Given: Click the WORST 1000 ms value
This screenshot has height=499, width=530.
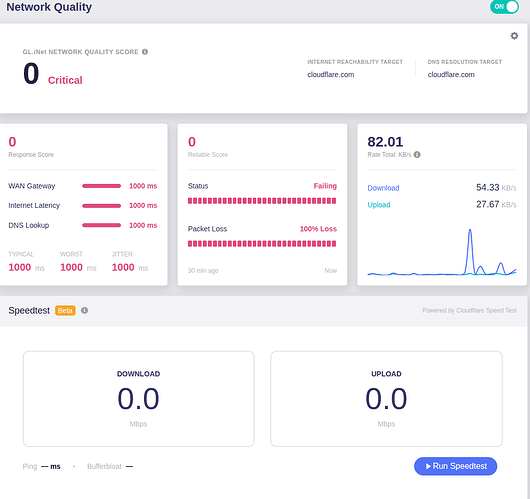Looking at the screenshot, I should click(78, 268).
